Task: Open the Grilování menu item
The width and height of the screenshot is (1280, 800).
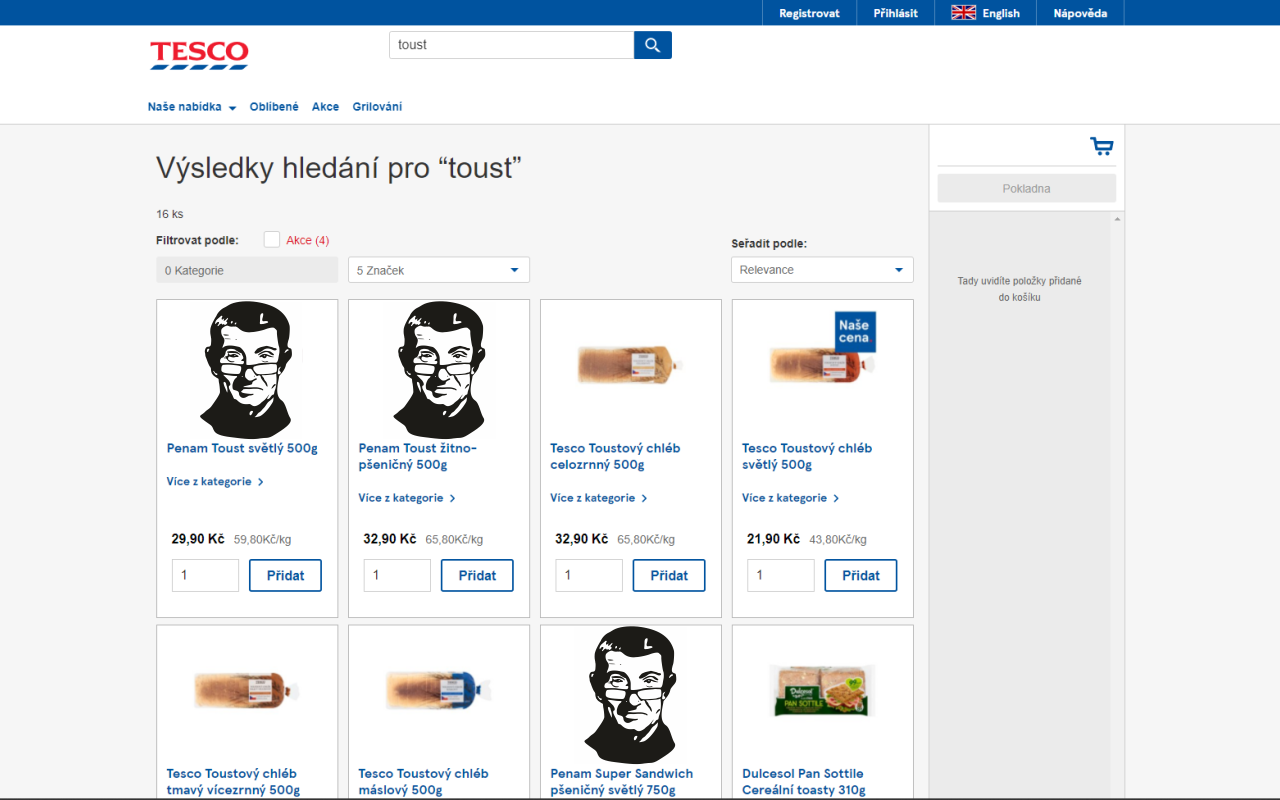Action: [x=377, y=107]
